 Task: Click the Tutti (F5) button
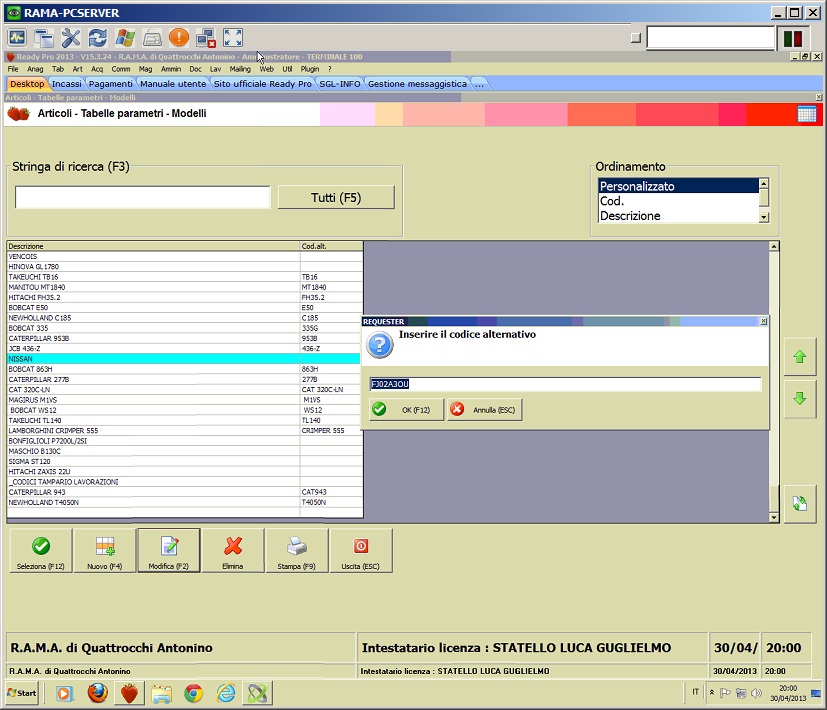pyautogui.click(x=336, y=197)
